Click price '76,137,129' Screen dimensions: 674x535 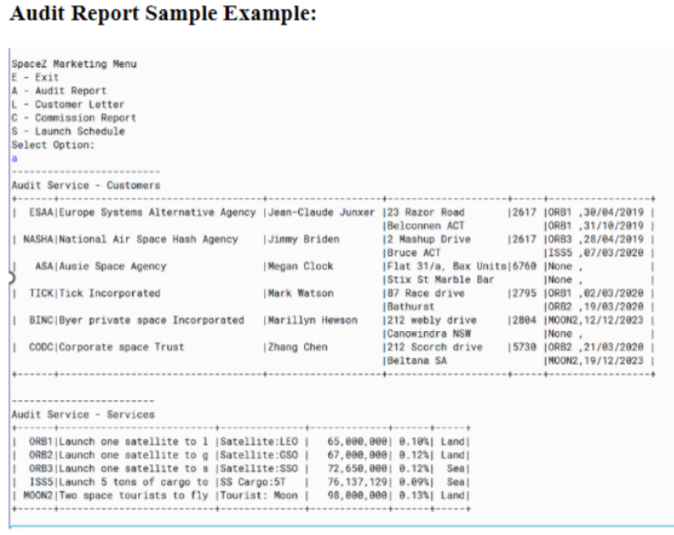pyautogui.click(x=357, y=482)
